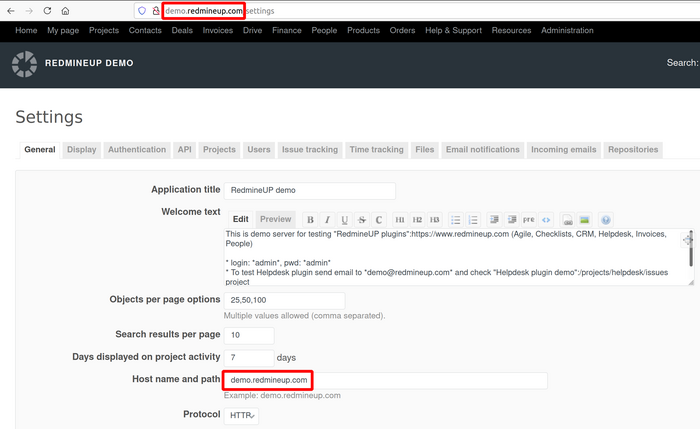Open the Protocol dropdown

point(241,415)
